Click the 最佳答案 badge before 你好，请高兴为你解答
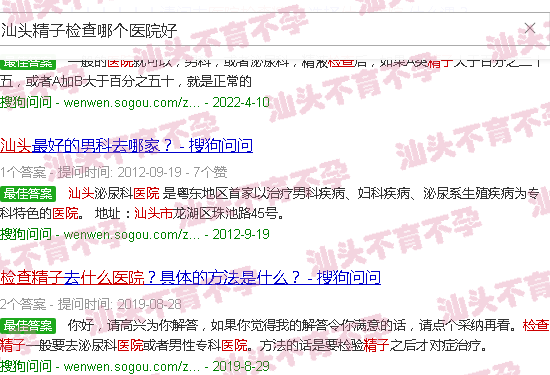Image resolution: width=550 pixels, height=375 pixels. click(x=28, y=326)
